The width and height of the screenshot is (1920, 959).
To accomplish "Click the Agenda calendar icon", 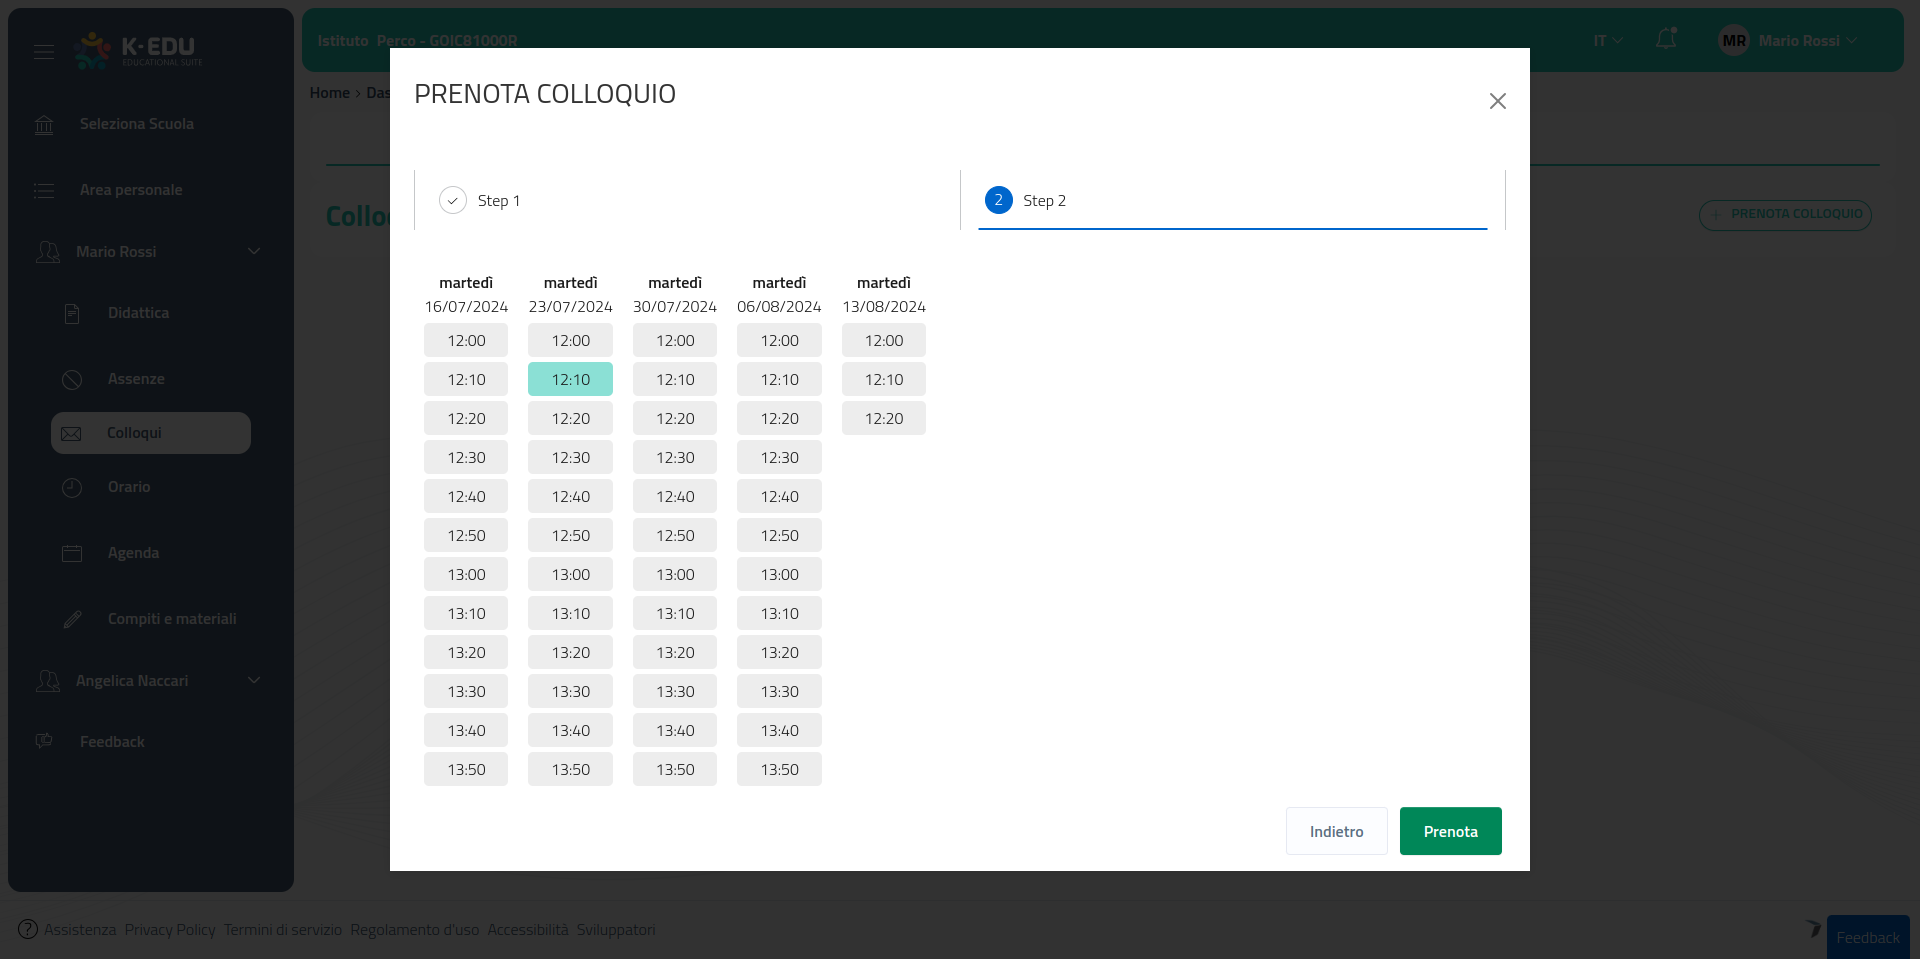I will [72, 554].
